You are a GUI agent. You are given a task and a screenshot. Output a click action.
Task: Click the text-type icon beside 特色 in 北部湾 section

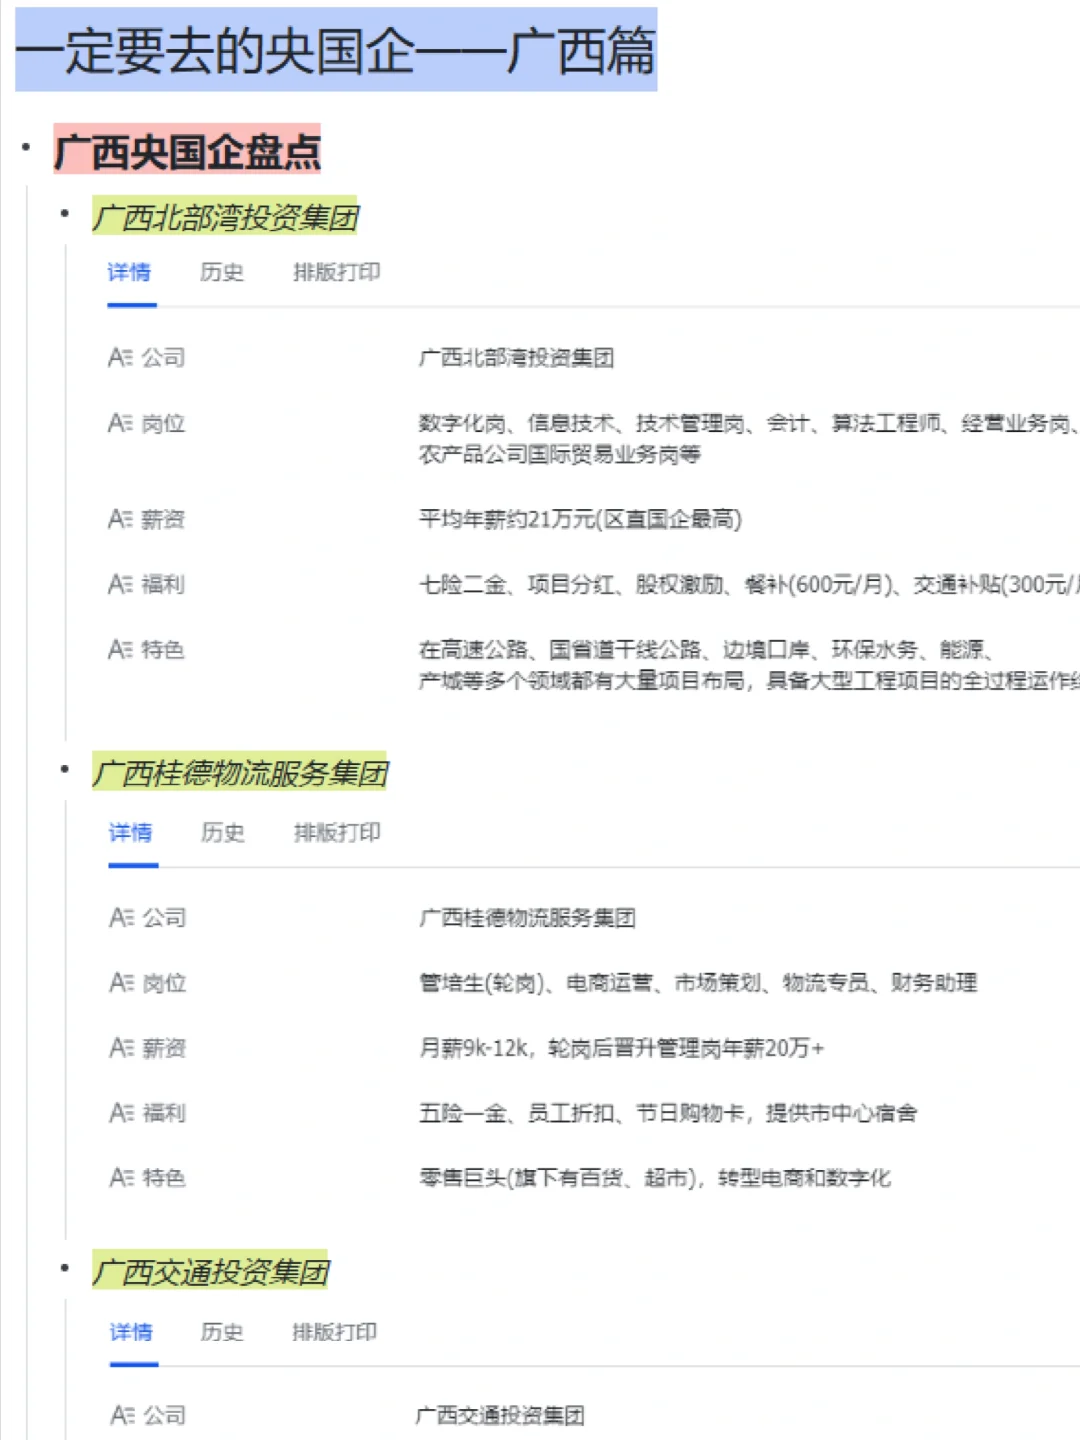[120, 649]
